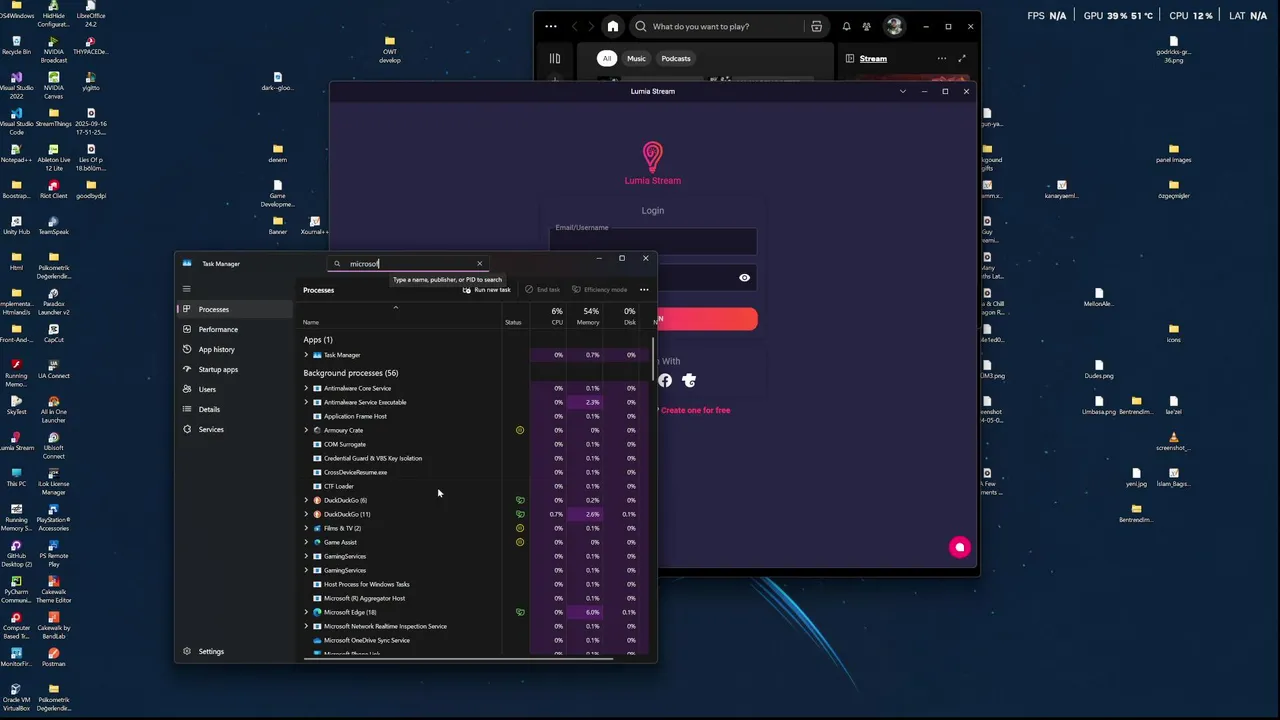Viewport: 1280px width, 720px height.
Task: Open Task Manager hamburger navigation menu
Action: (x=186, y=289)
